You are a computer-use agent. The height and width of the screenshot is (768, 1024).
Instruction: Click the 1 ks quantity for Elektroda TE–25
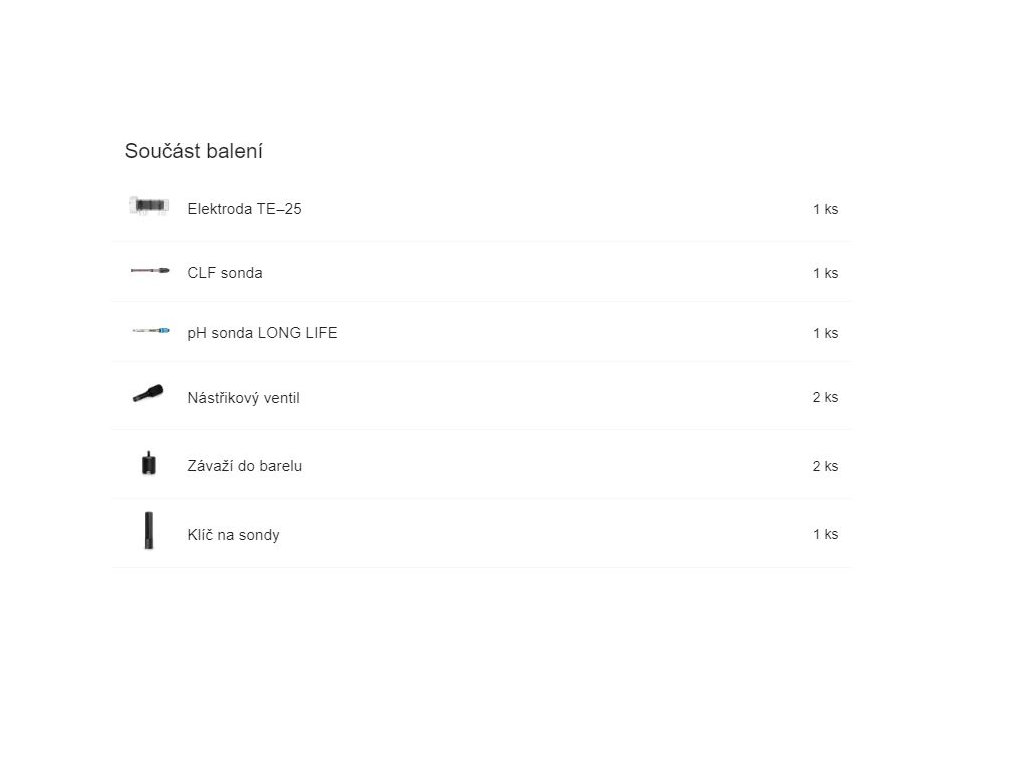coord(825,209)
